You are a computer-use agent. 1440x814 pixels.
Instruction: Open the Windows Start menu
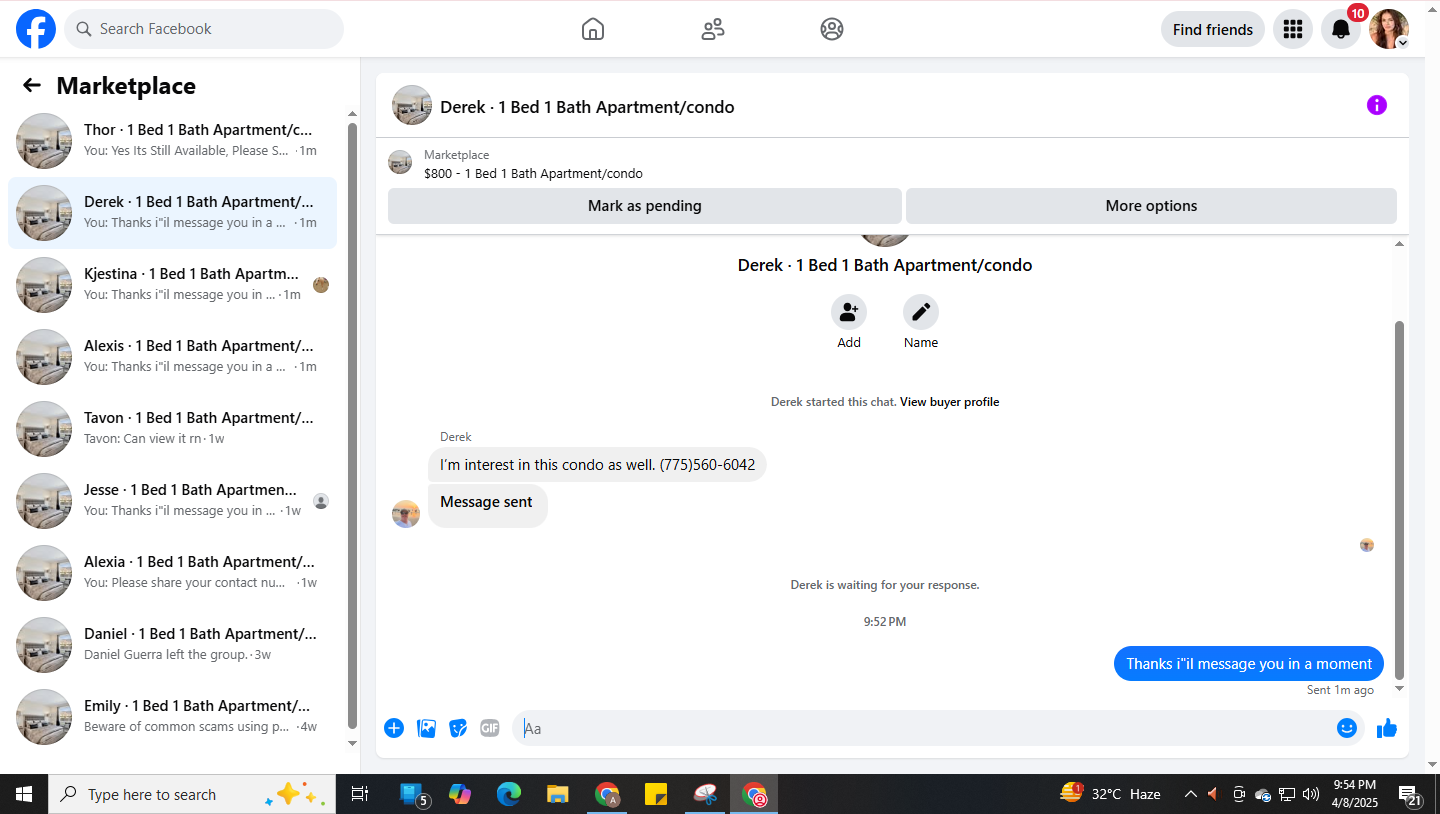[24, 794]
